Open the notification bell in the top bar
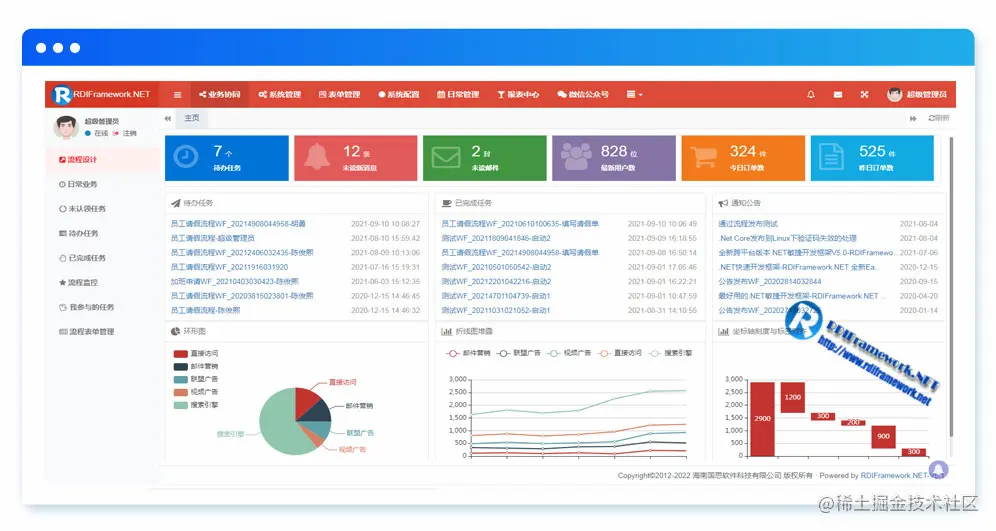The height and width of the screenshot is (531, 996). click(811, 94)
